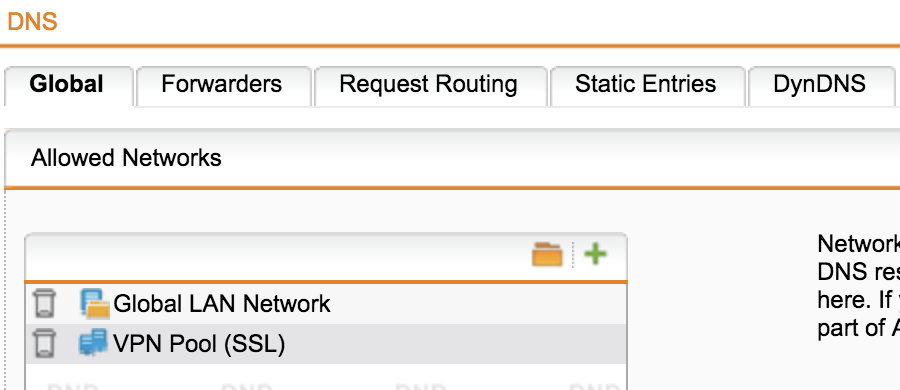Switch to the Forwarders tab
Image resolution: width=900 pixels, height=390 pixels.
(x=224, y=86)
